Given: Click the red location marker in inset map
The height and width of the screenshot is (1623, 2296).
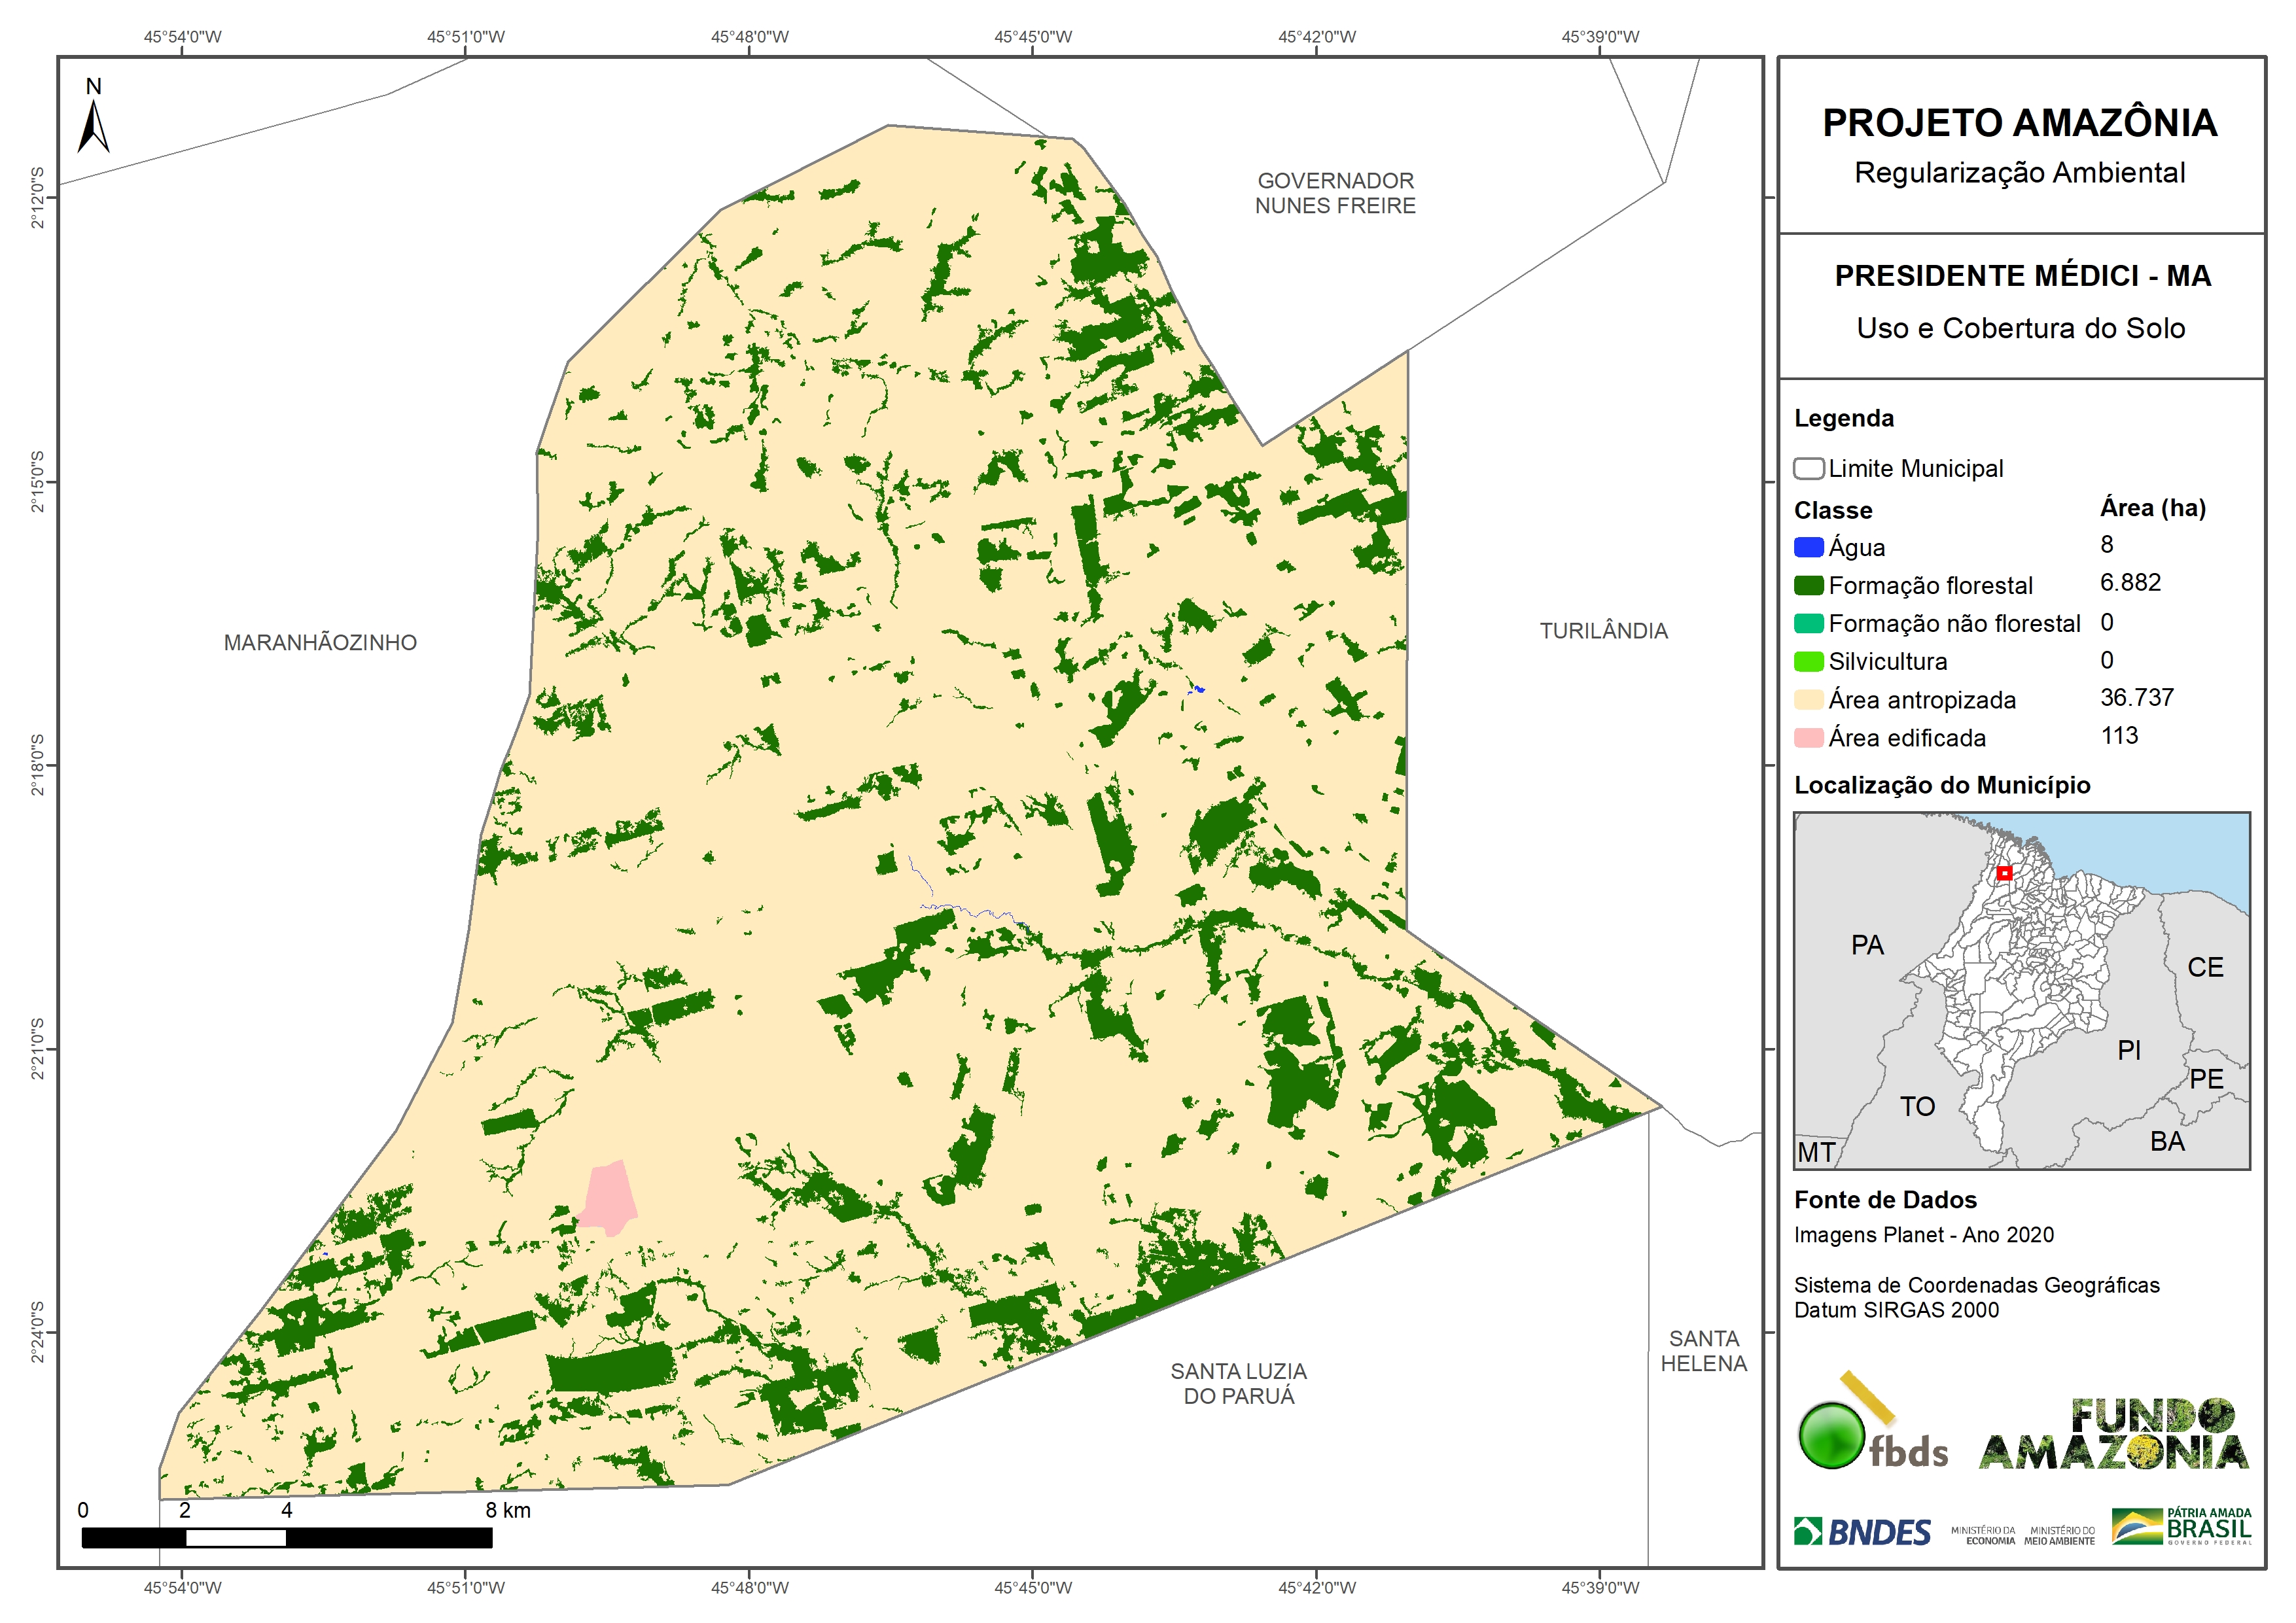Looking at the screenshot, I should pyautogui.click(x=2004, y=873).
